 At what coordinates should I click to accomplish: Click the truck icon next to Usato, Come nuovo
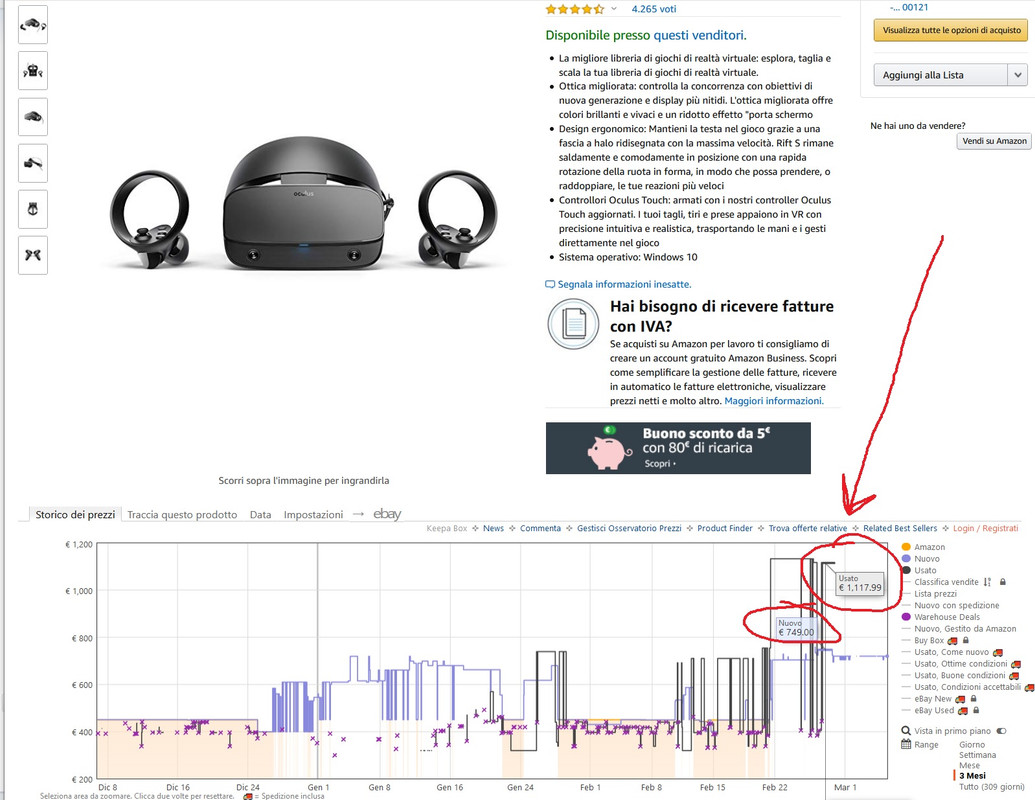coord(997,653)
